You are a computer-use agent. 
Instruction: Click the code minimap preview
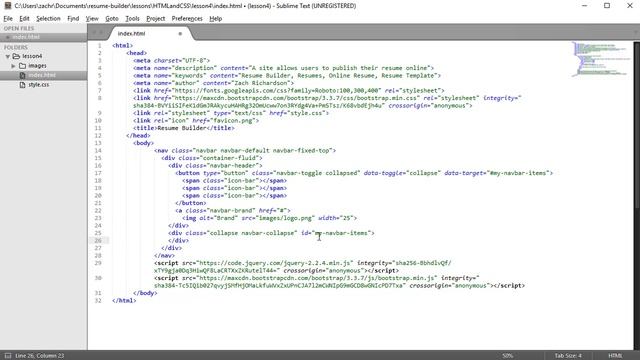tap(600, 59)
